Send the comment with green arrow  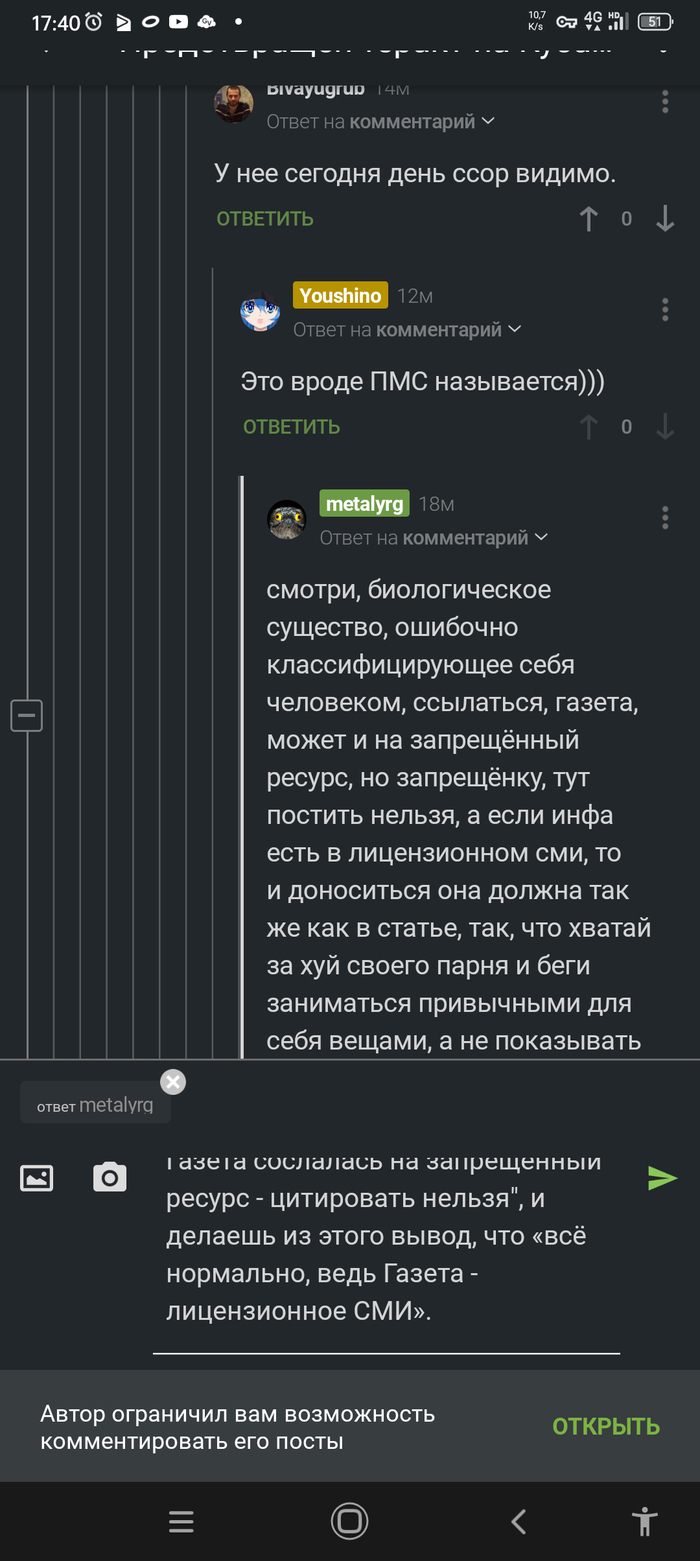[661, 1178]
